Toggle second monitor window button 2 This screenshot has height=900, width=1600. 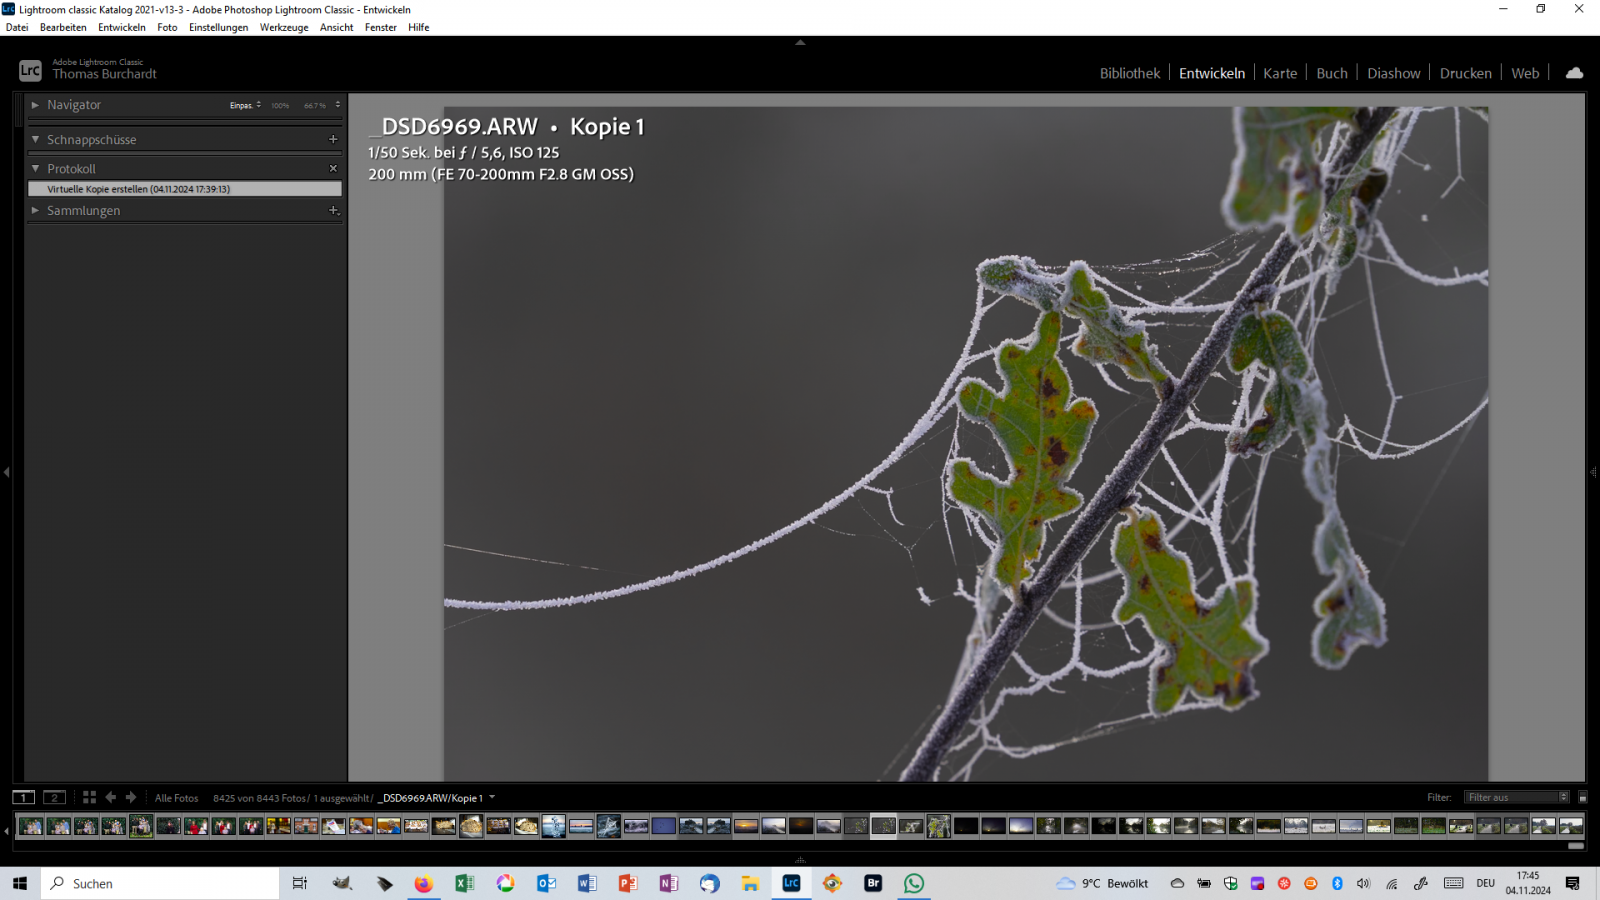coord(54,797)
